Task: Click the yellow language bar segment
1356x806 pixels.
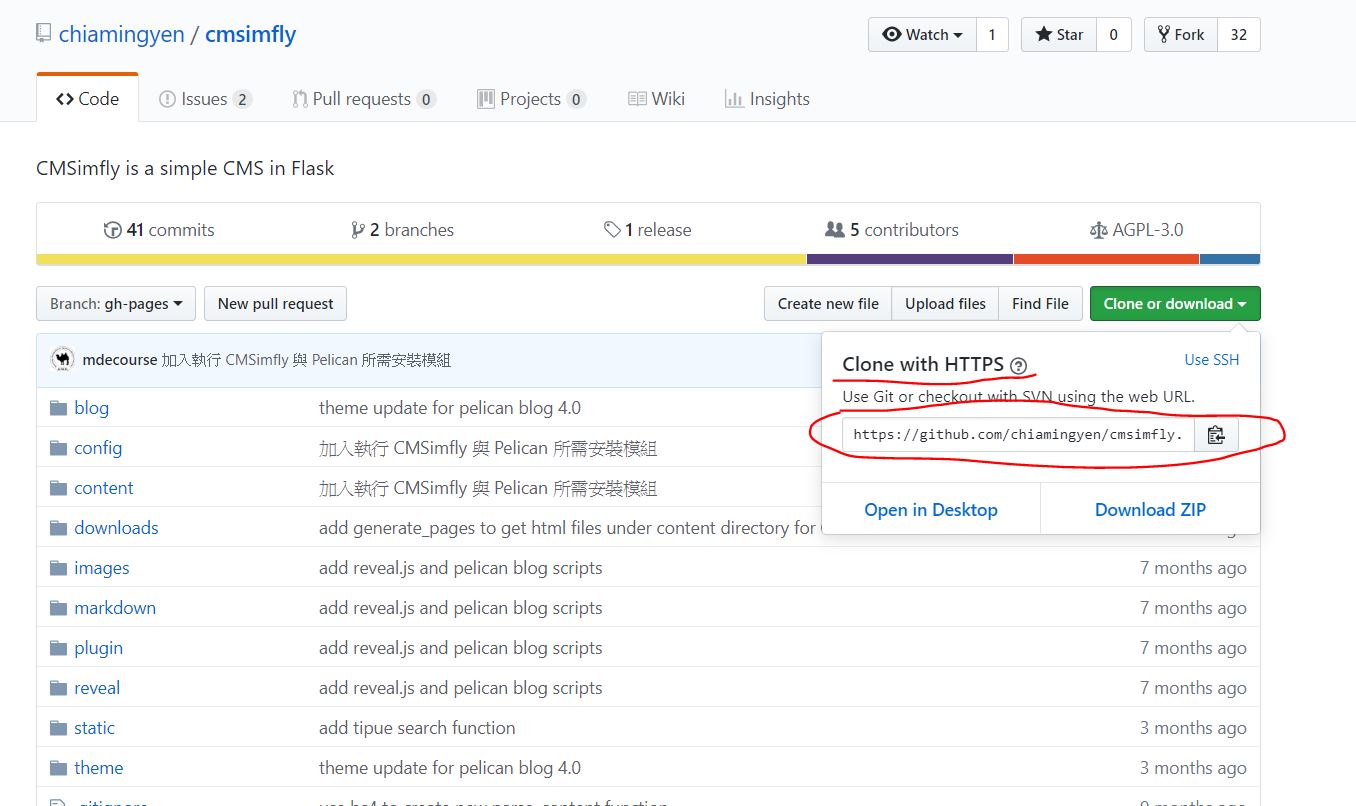Action: (x=421, y=259)
